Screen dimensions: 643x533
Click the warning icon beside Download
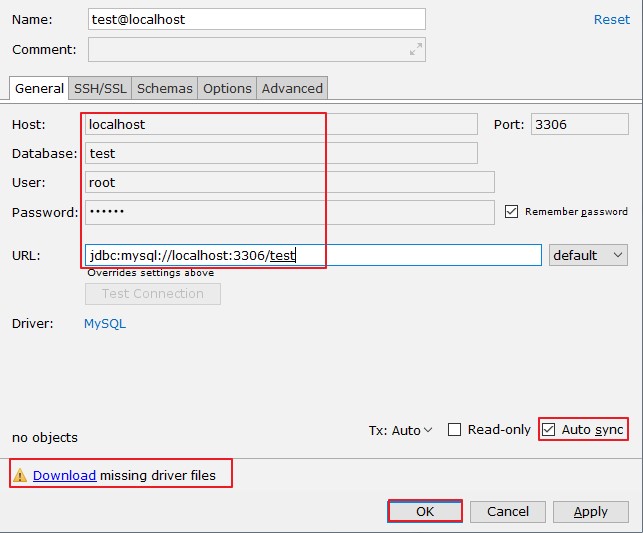point(20,476)
